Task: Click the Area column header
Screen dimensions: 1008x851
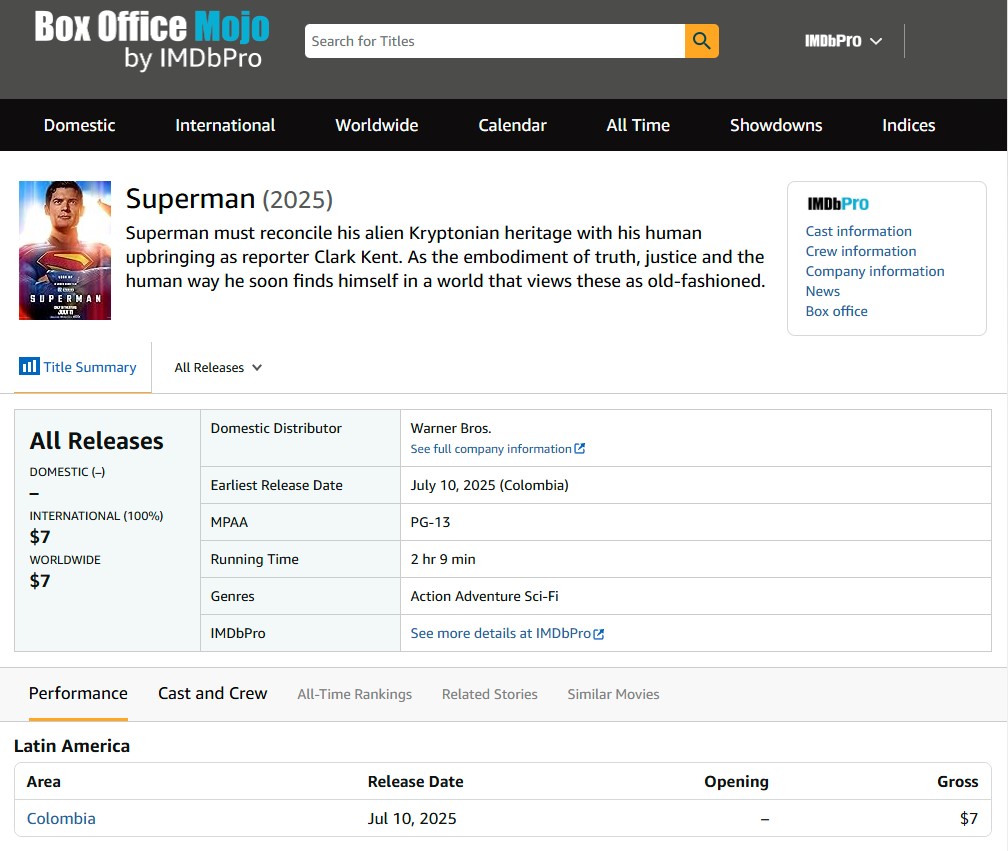Action: [x=44, y=782]
